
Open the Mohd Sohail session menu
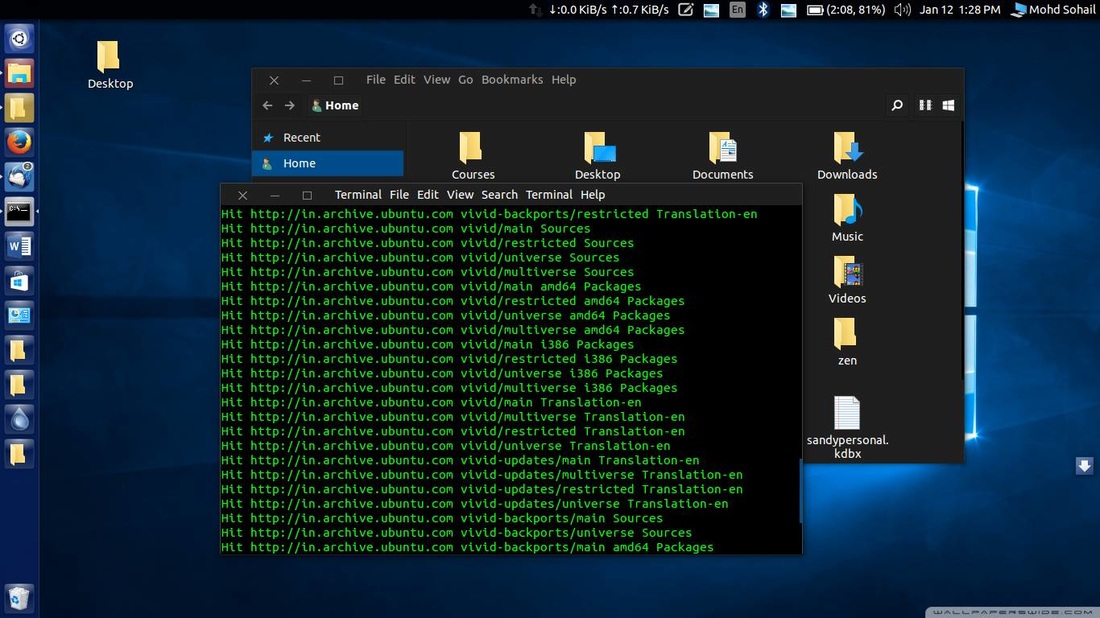(1054, 10)
